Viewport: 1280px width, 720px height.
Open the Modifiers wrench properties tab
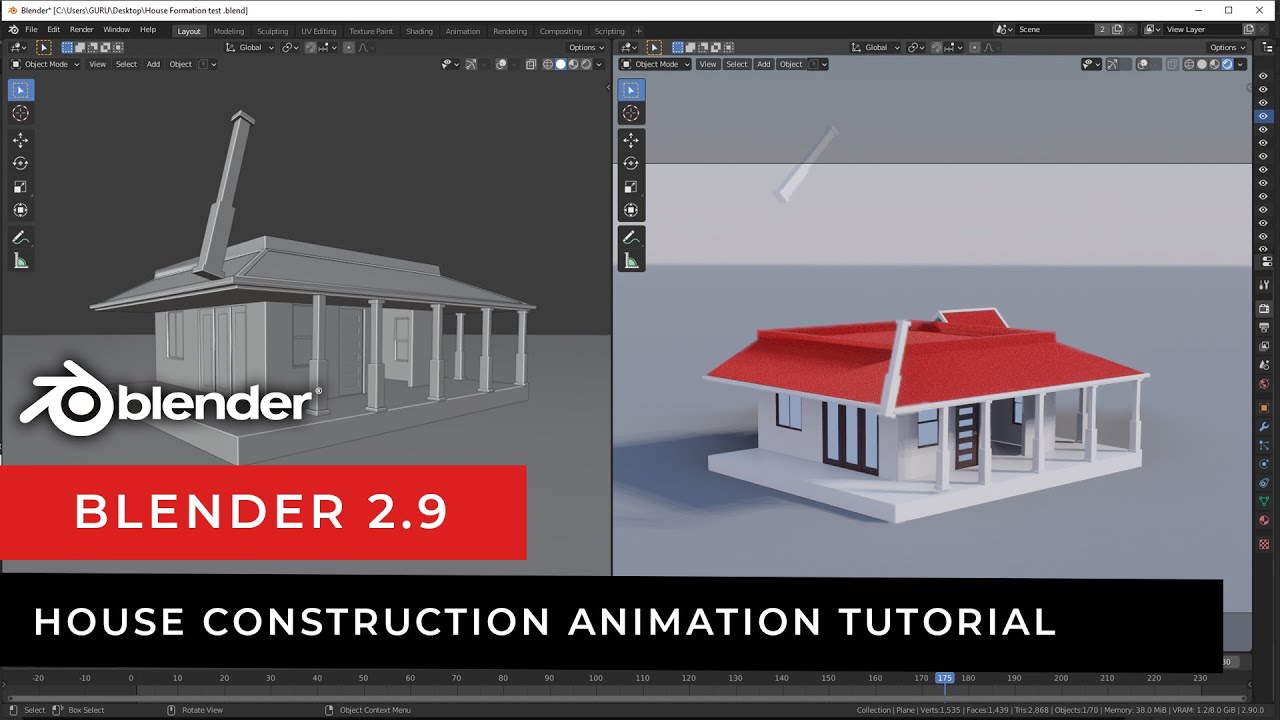[x=1264, y=427]
